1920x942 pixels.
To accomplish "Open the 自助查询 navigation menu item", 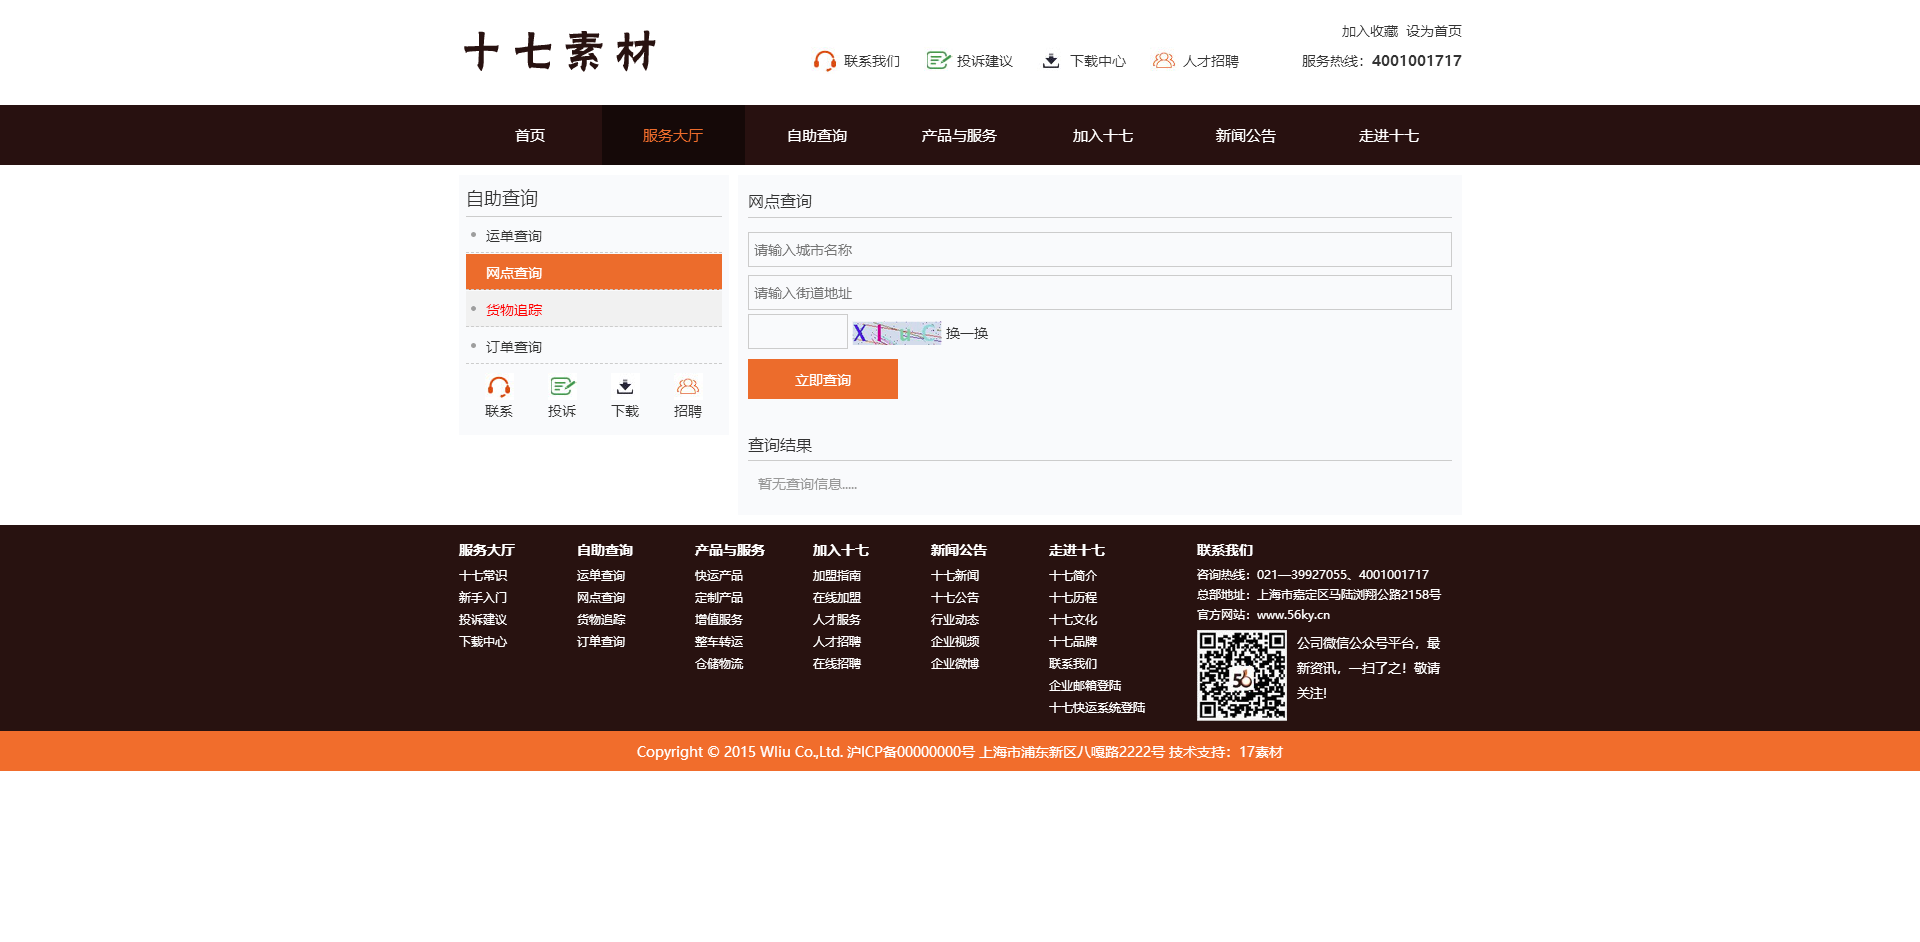I will coord(816,136).
